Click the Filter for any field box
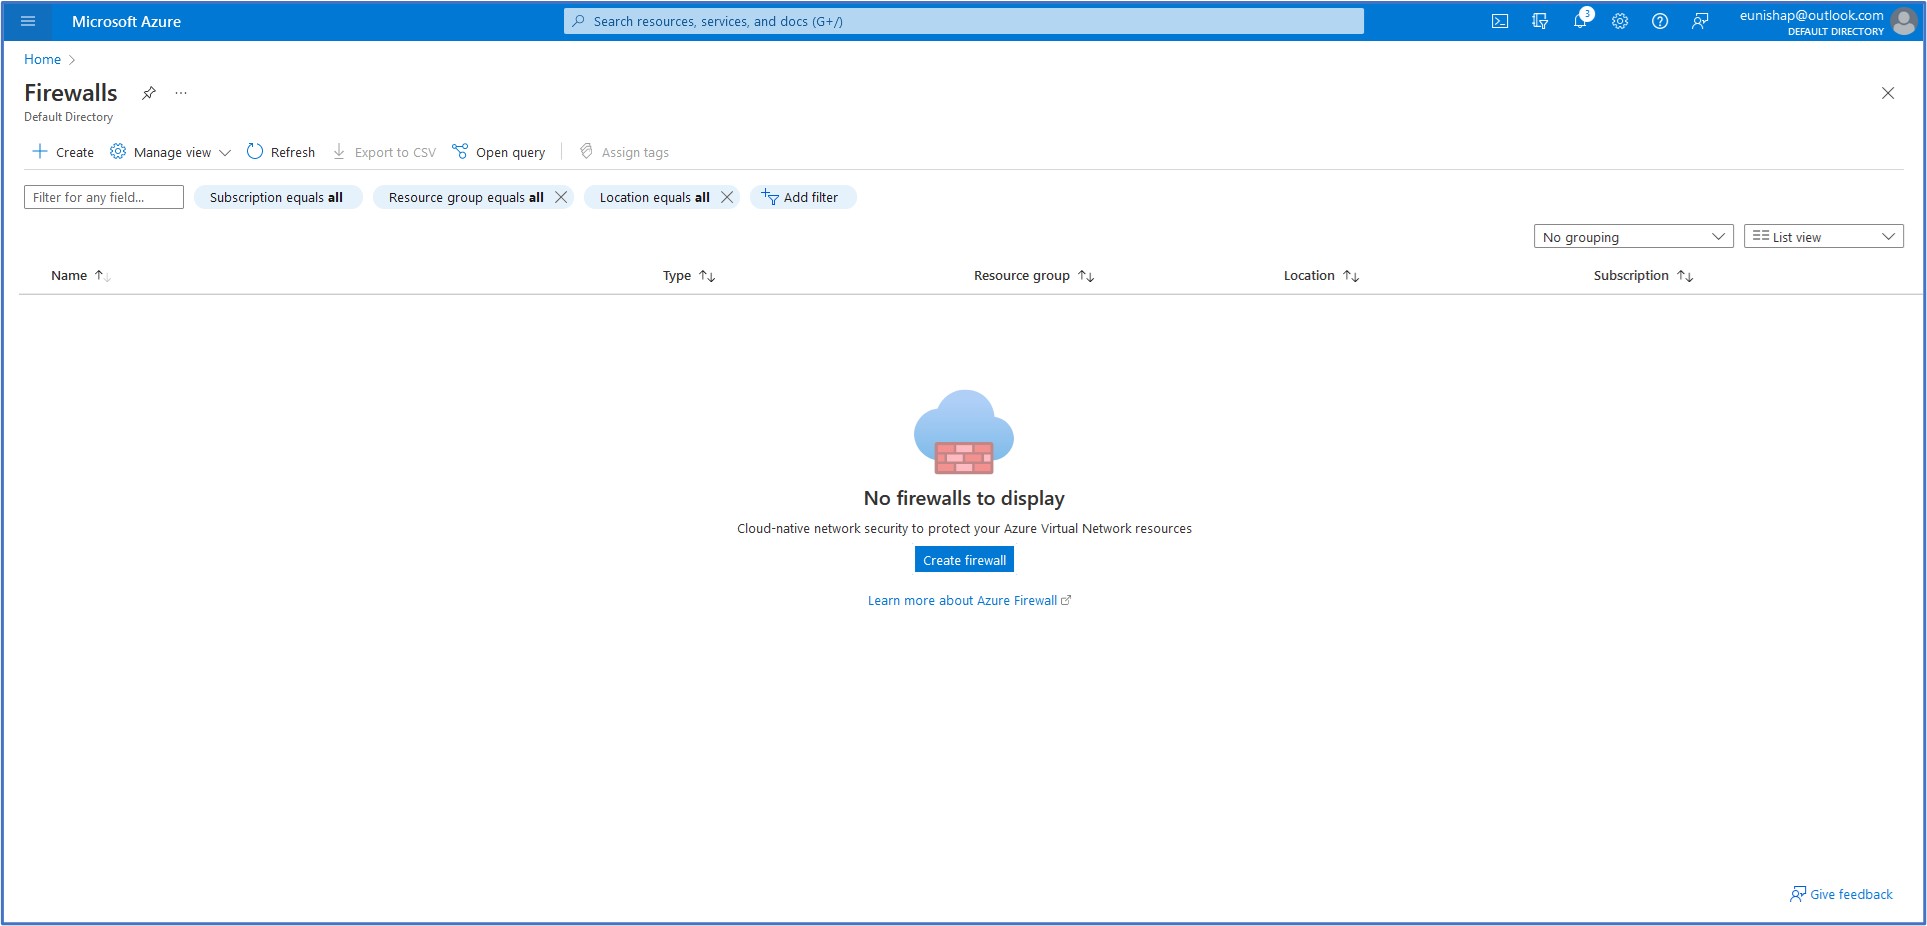Image resolution: width=1927 pixels, height=926 pixels. click(104, 197)
